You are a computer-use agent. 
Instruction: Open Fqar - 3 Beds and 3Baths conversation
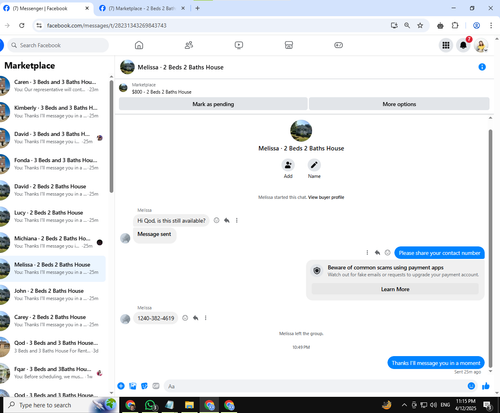point(53,373)
